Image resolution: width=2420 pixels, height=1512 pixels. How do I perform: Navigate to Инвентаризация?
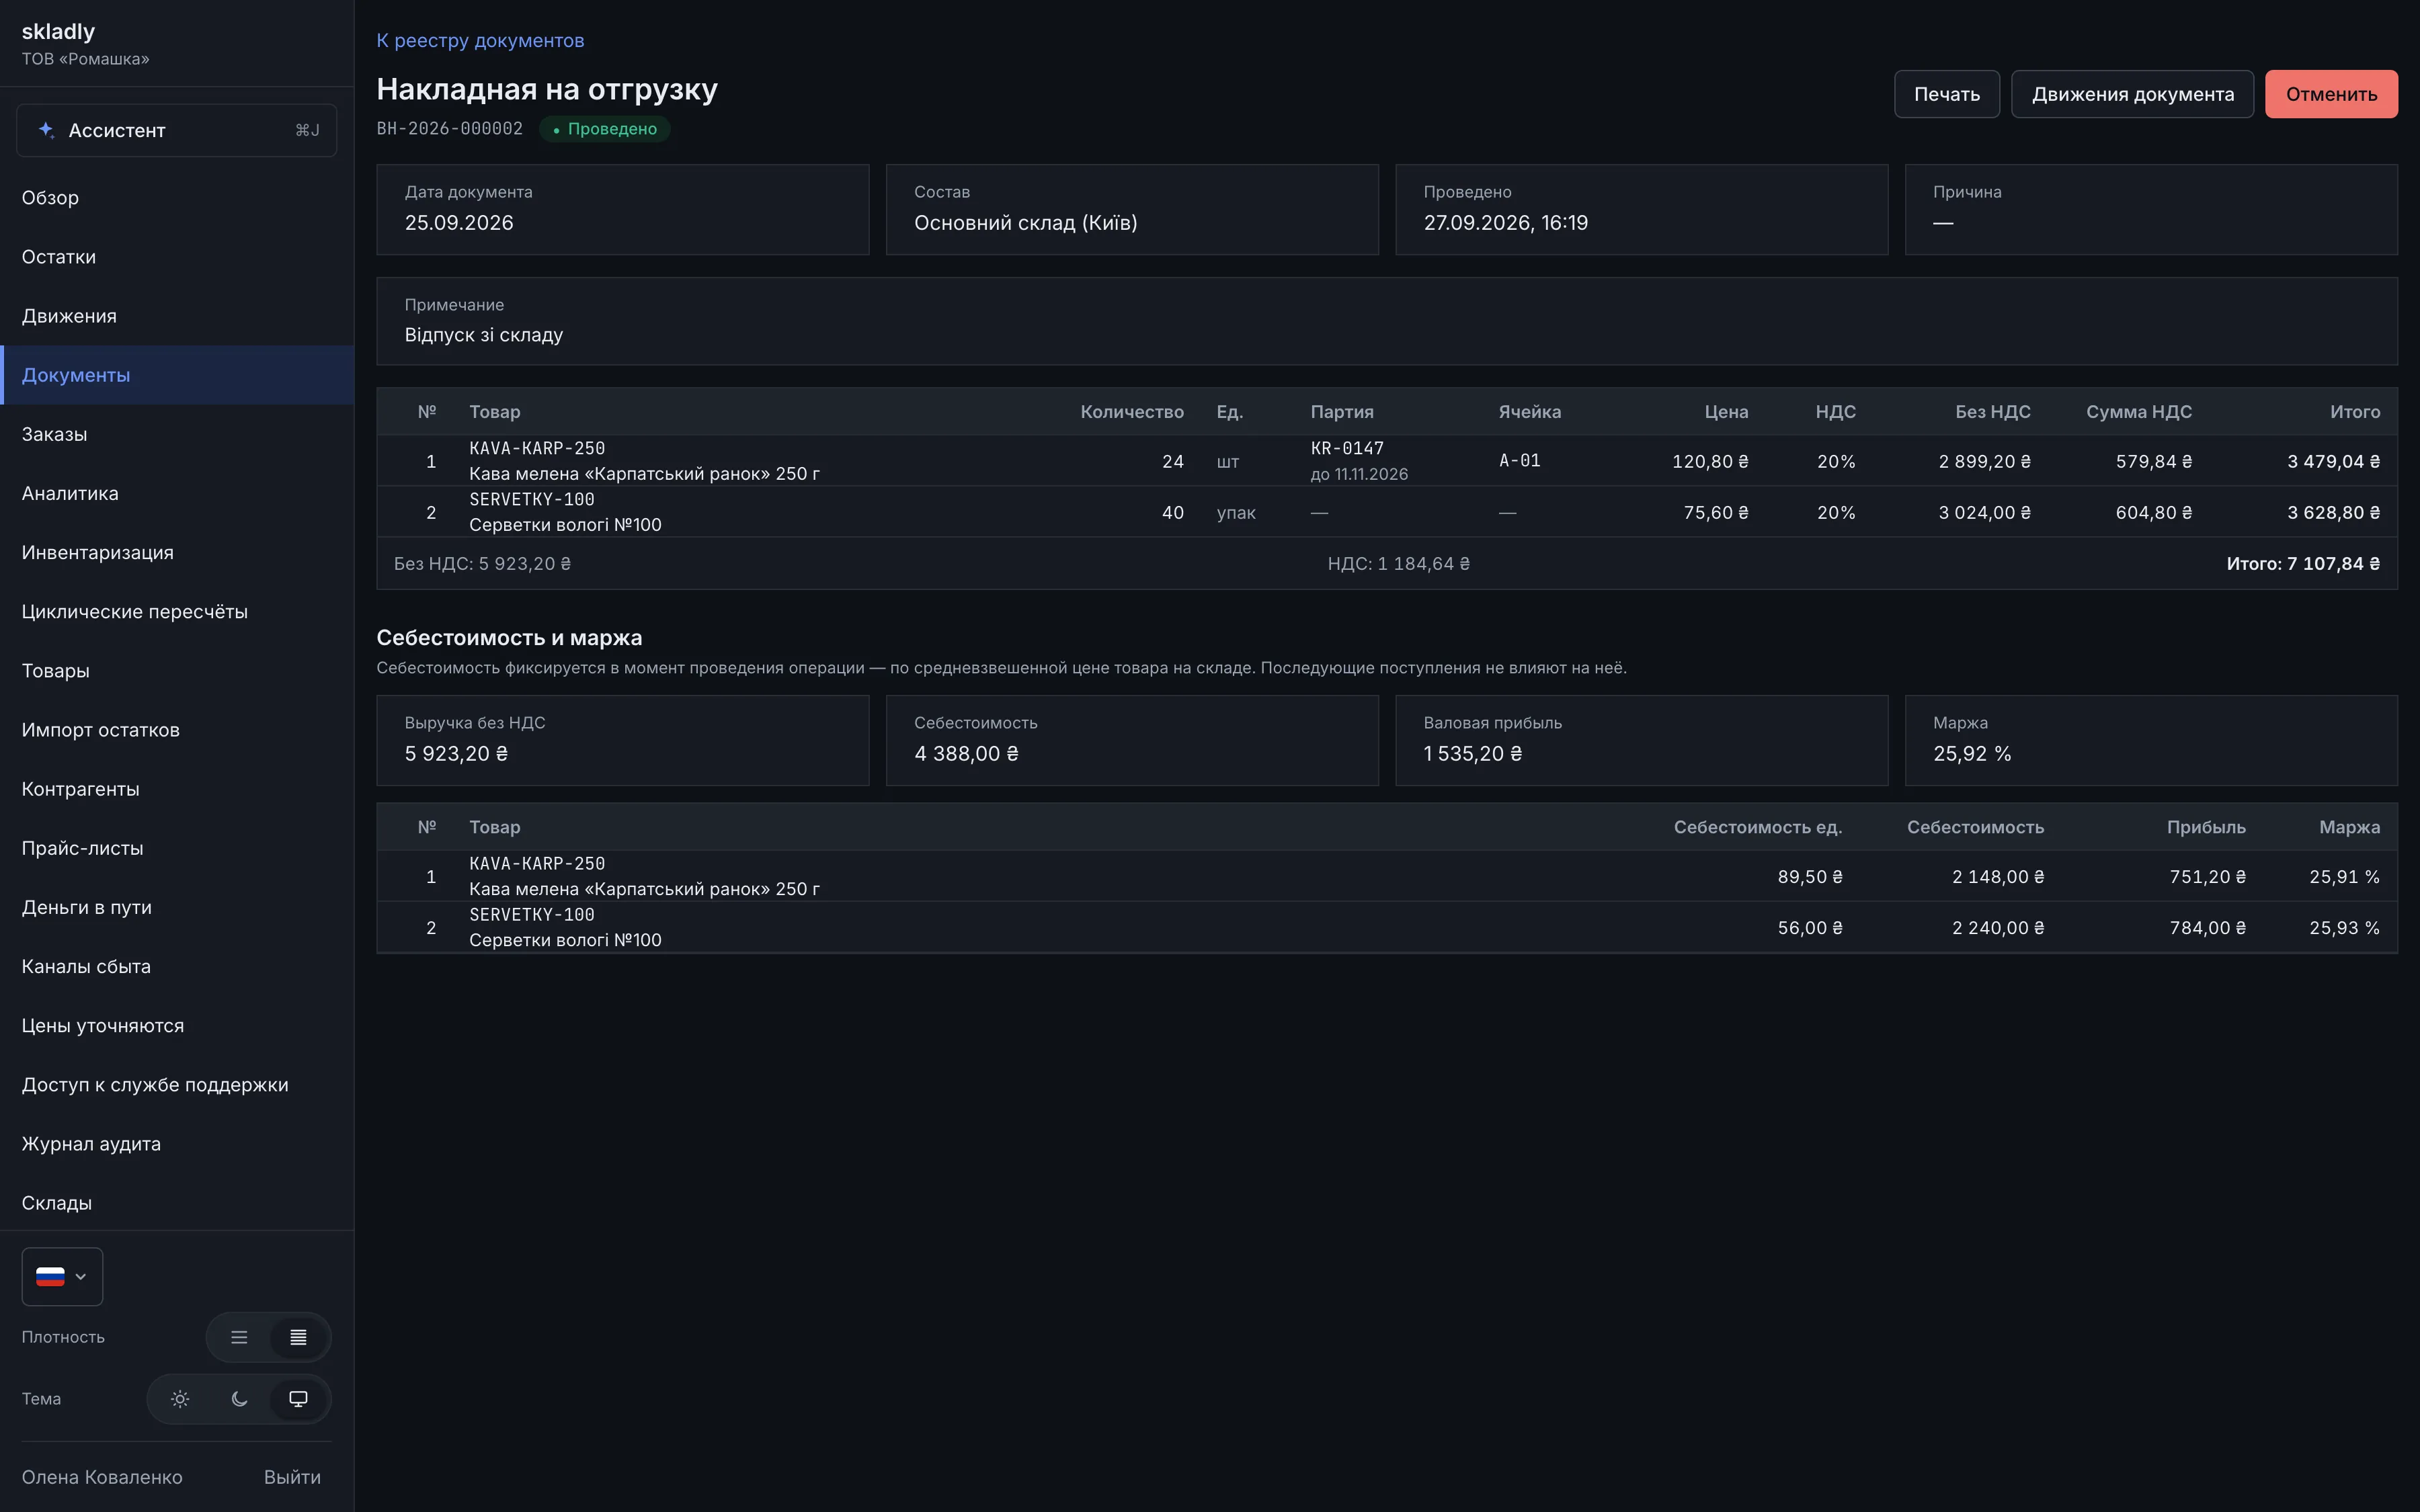click(x=177, y=552)
